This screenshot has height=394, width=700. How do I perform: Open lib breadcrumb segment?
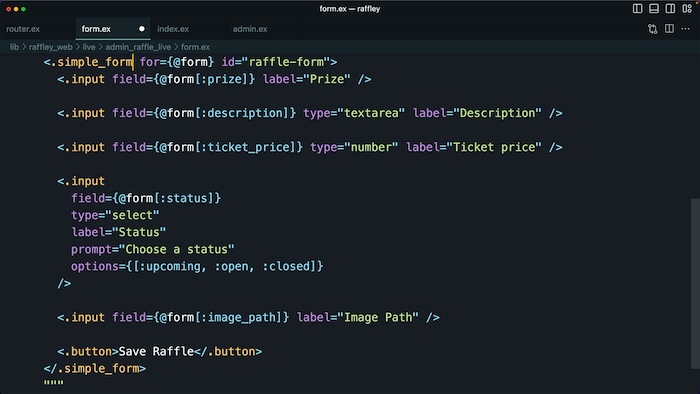14,47
